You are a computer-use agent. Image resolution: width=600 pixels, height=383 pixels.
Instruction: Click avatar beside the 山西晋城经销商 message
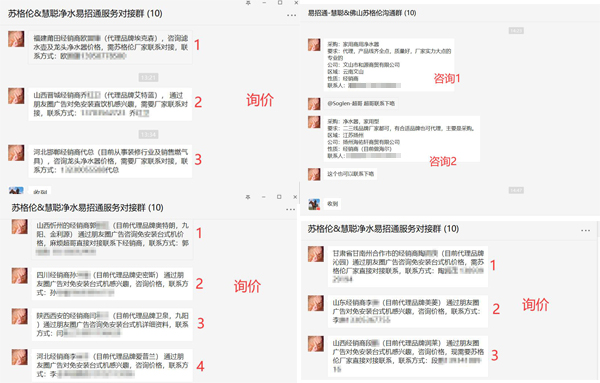[x=16, y=96]
